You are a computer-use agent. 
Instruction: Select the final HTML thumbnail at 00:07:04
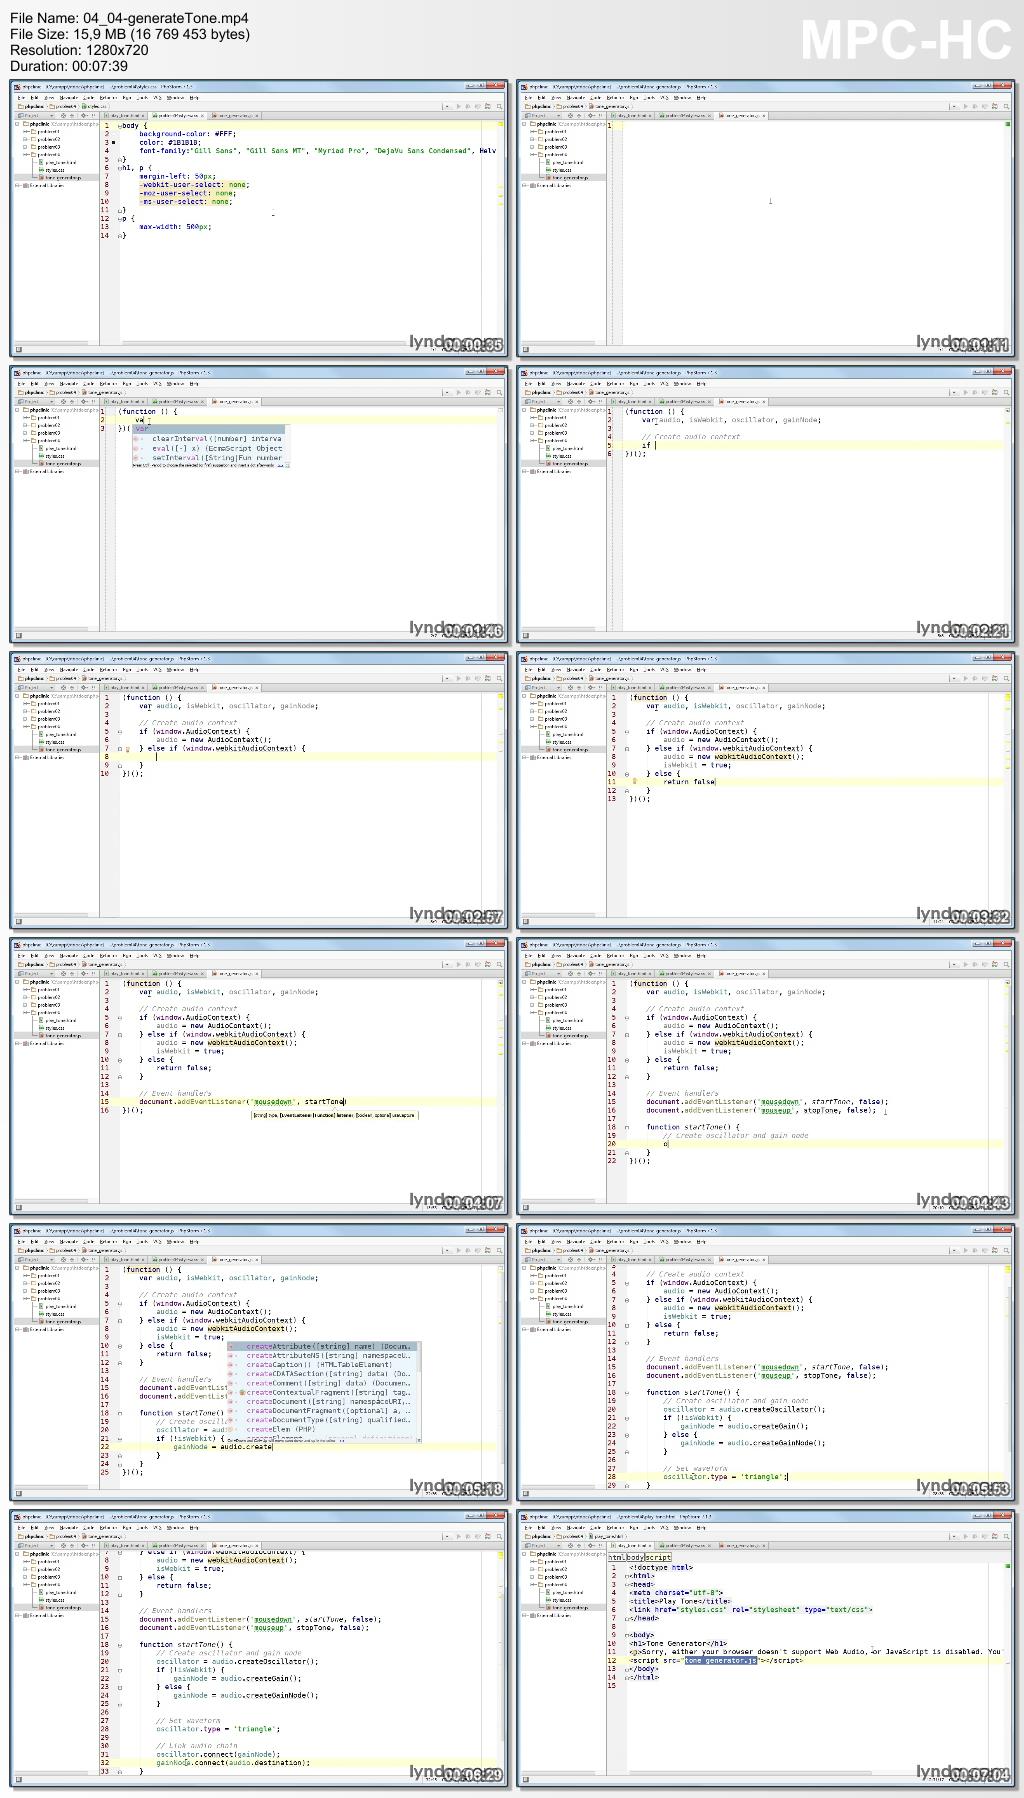(x=766, y=1649)
